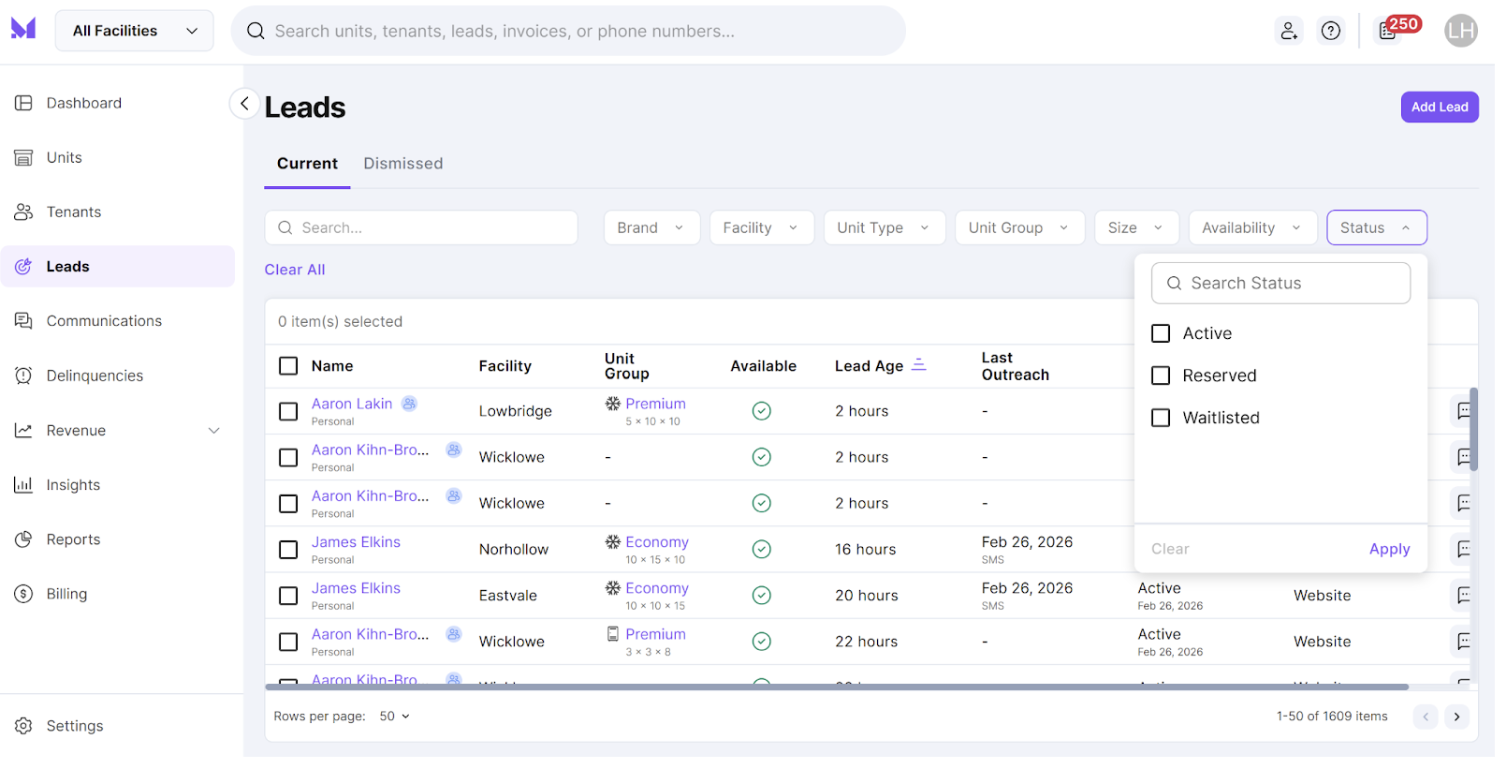1496x758 pixels.
Task: Open the Unit Type filter dropdown
Action: [x=884, y=227]
